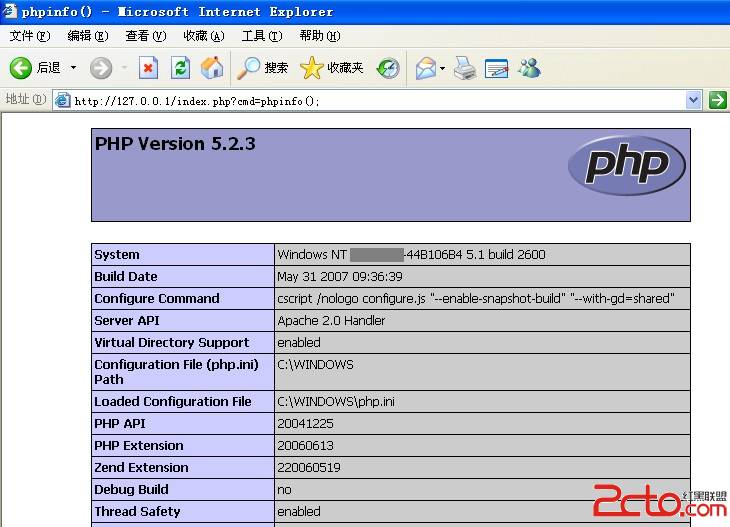Viewport: 730px width, 527px height.
Task: Expand the Mail dropdown arrow
Action: pyautogui.click(x=442, y=68)
